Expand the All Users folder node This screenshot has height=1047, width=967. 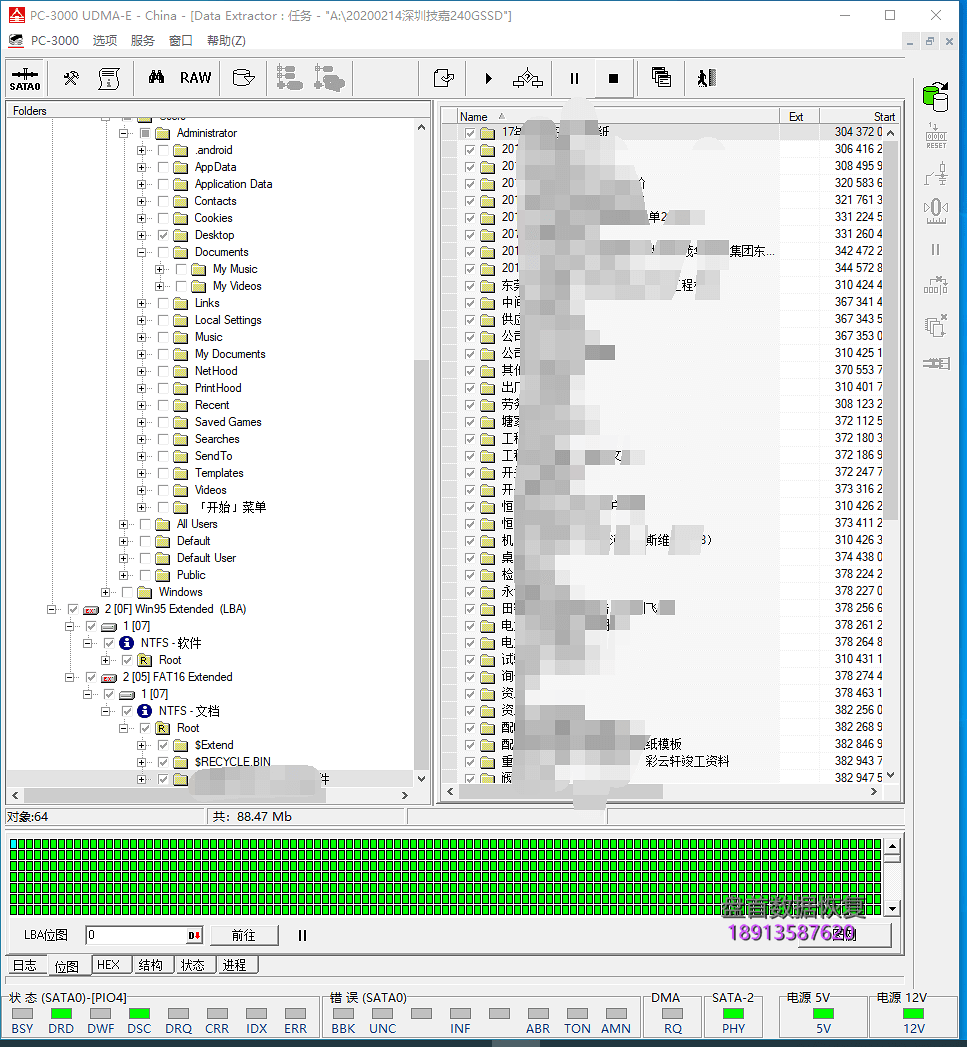click(x=124, y=524)
